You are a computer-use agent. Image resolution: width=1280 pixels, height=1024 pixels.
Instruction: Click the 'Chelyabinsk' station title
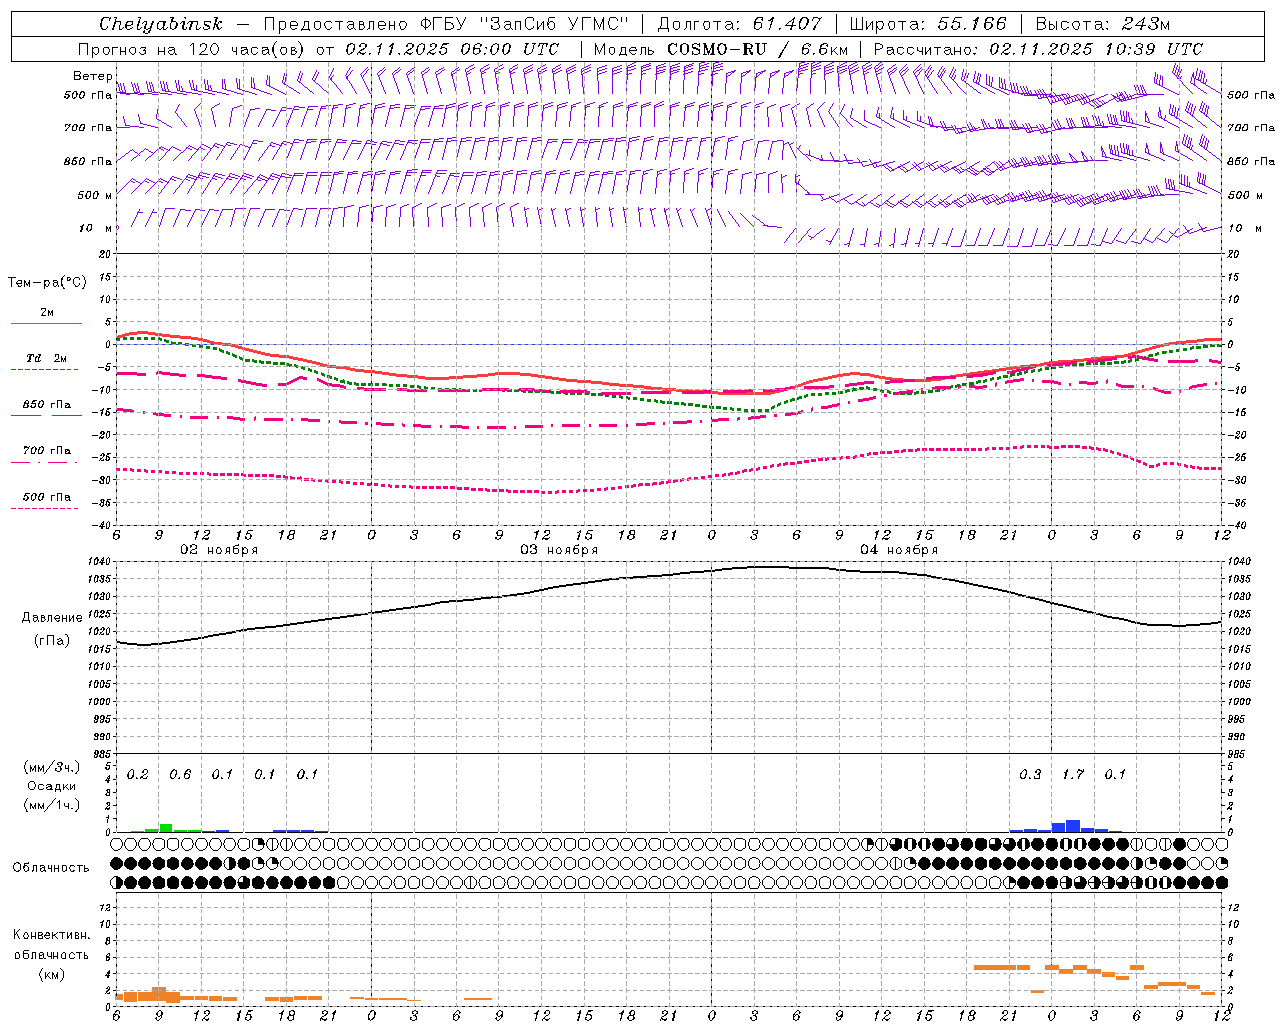(x=160, y=24)
